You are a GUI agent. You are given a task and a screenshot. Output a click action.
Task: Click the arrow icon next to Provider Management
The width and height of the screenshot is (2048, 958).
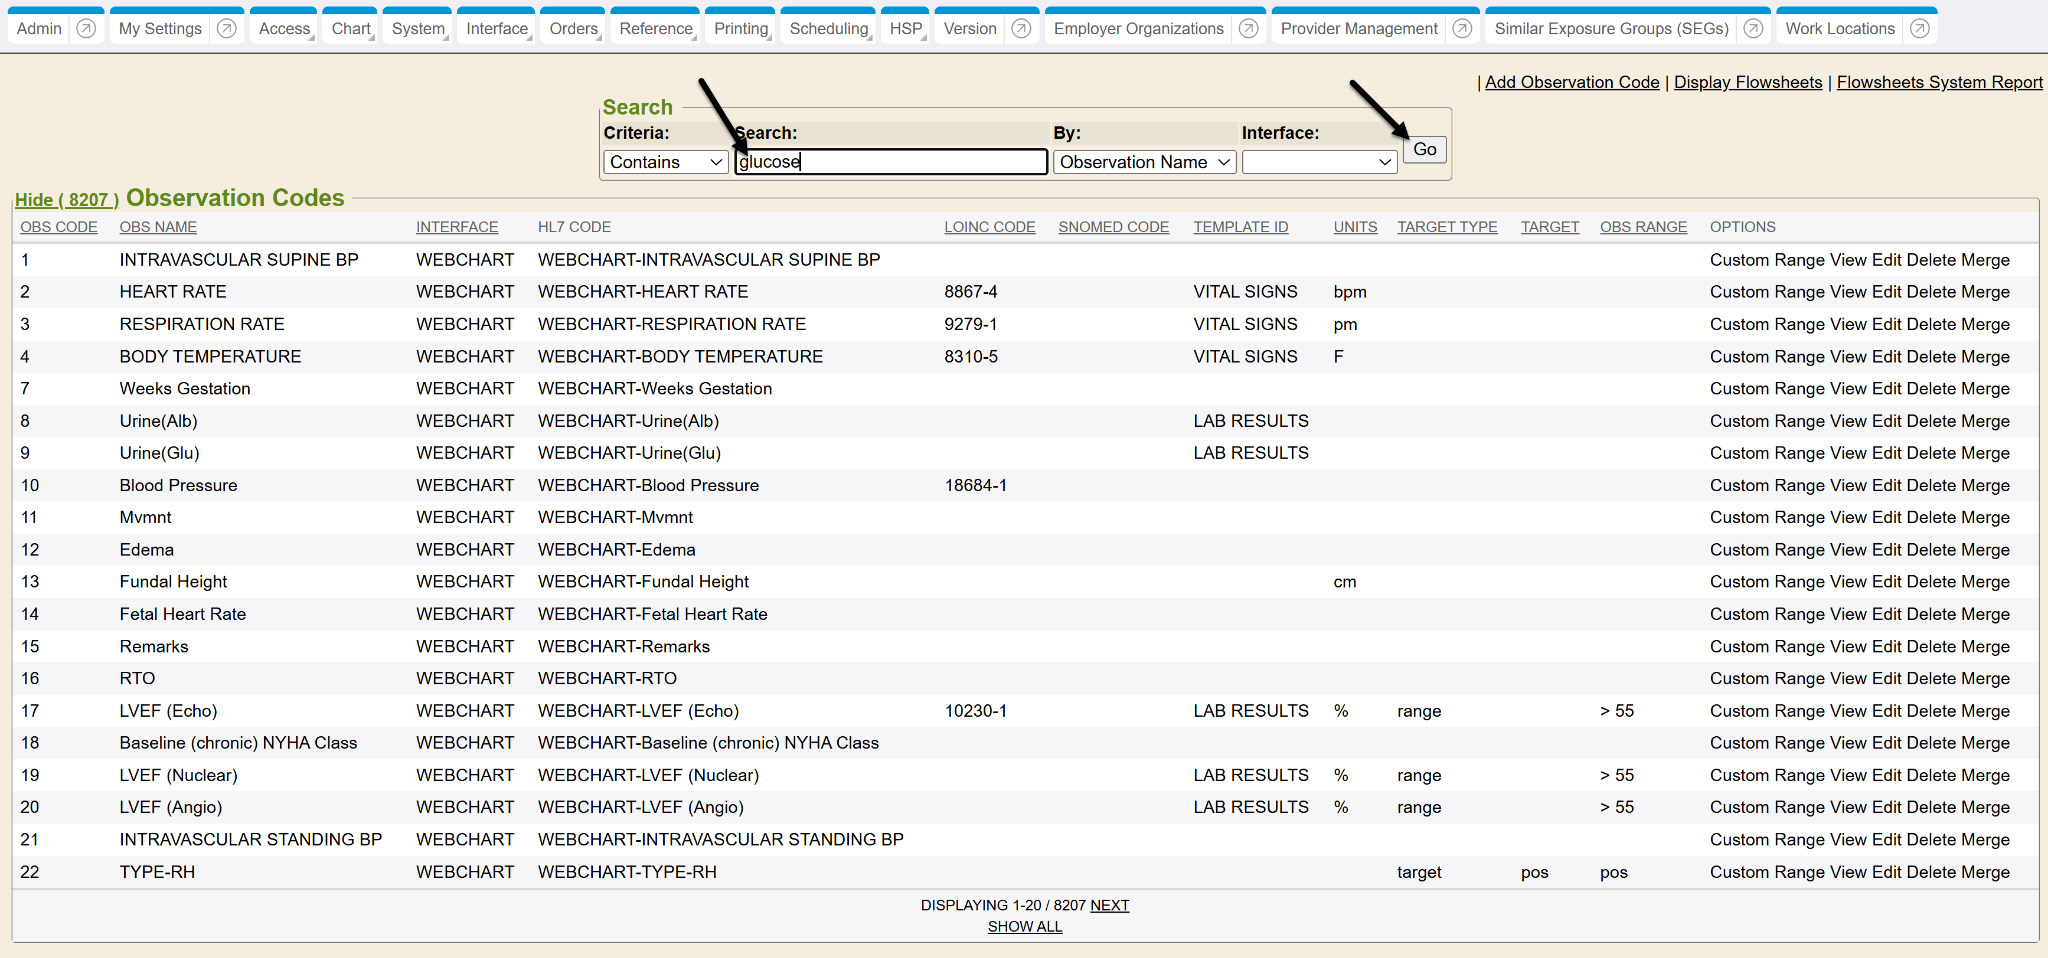(1462, 29)
